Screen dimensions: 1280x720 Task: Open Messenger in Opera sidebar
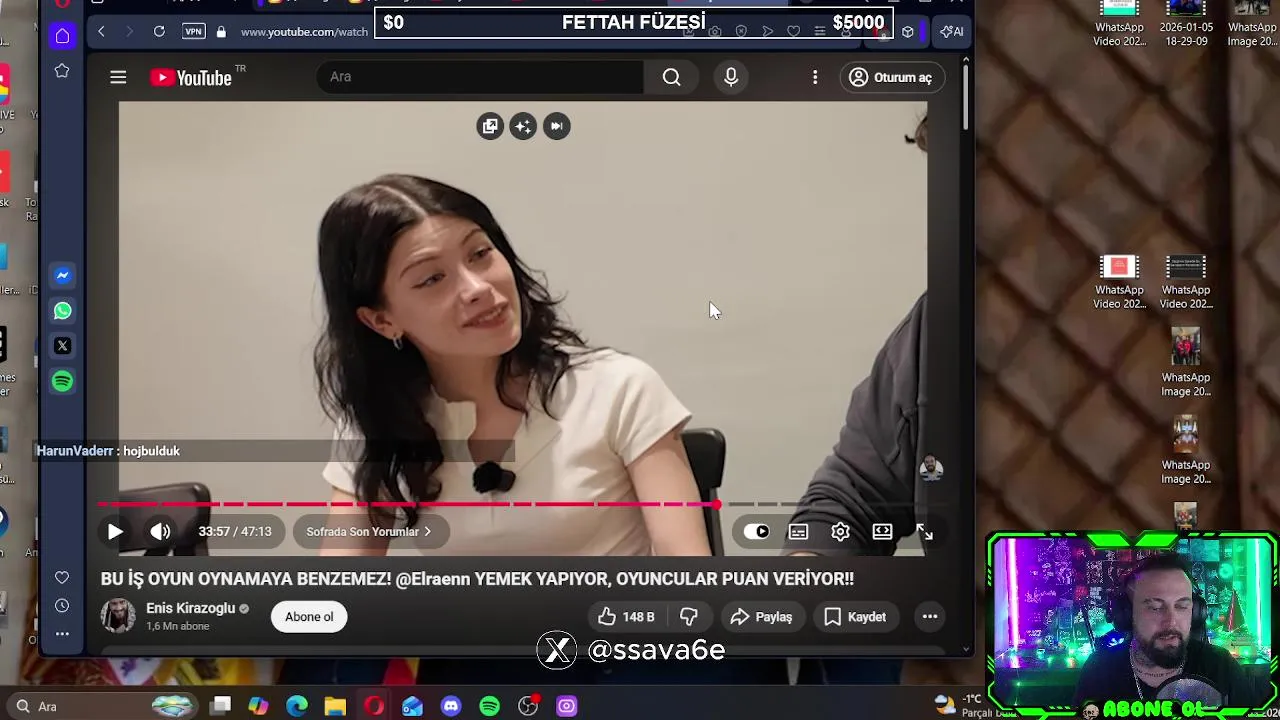click(62, 275)
